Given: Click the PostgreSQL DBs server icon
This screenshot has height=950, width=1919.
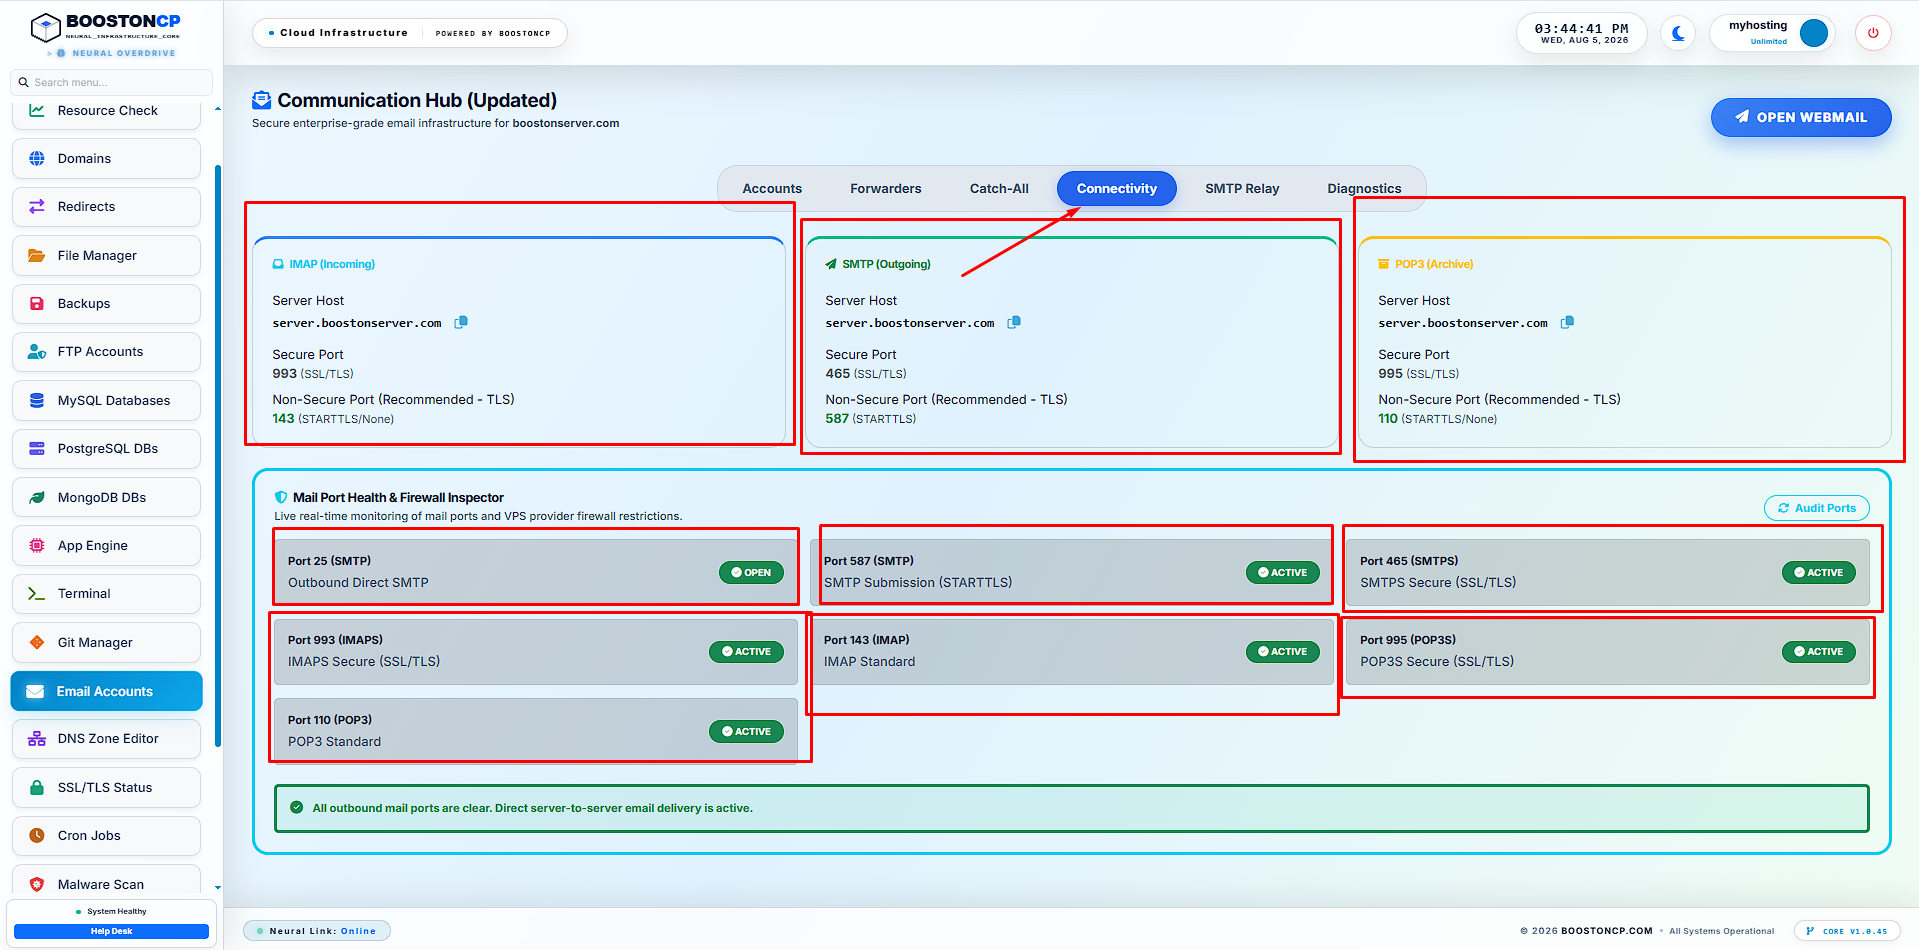Looking at the screenshot, I should tap(37, 448).
